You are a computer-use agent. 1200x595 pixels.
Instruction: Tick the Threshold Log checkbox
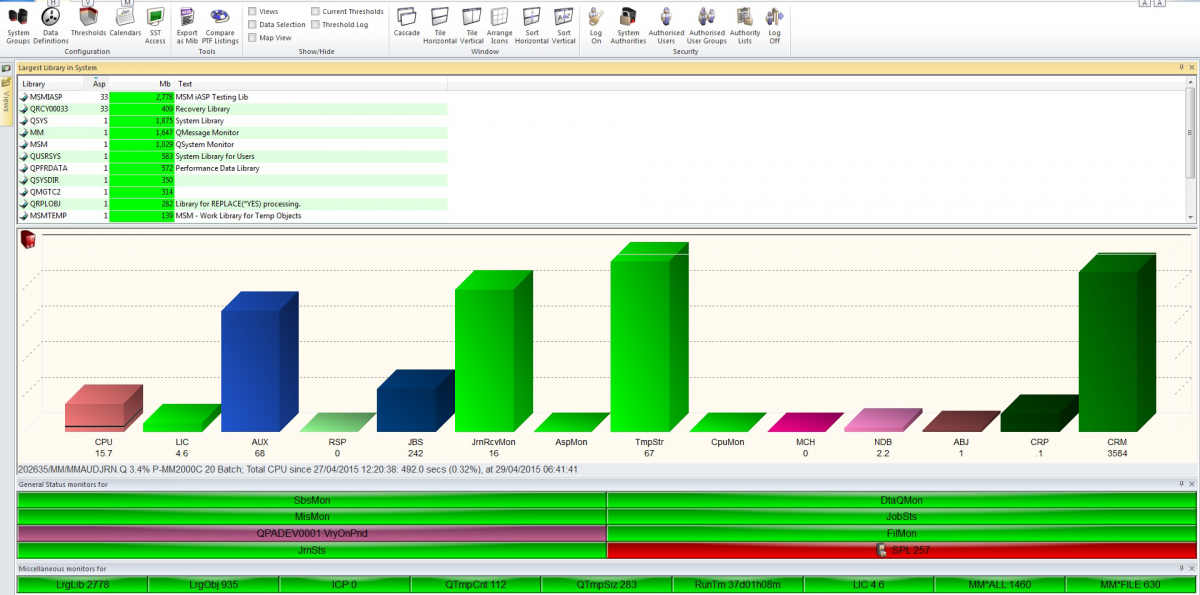(x=316, y=24)
